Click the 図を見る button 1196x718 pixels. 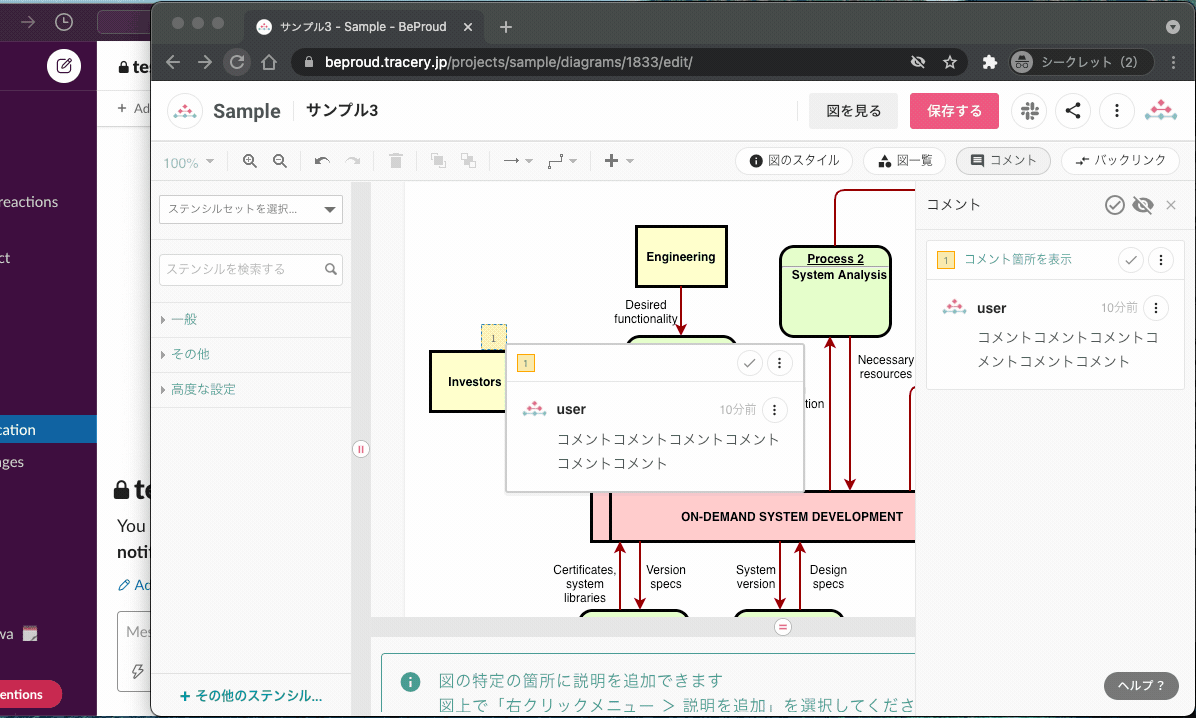point(853,110)
